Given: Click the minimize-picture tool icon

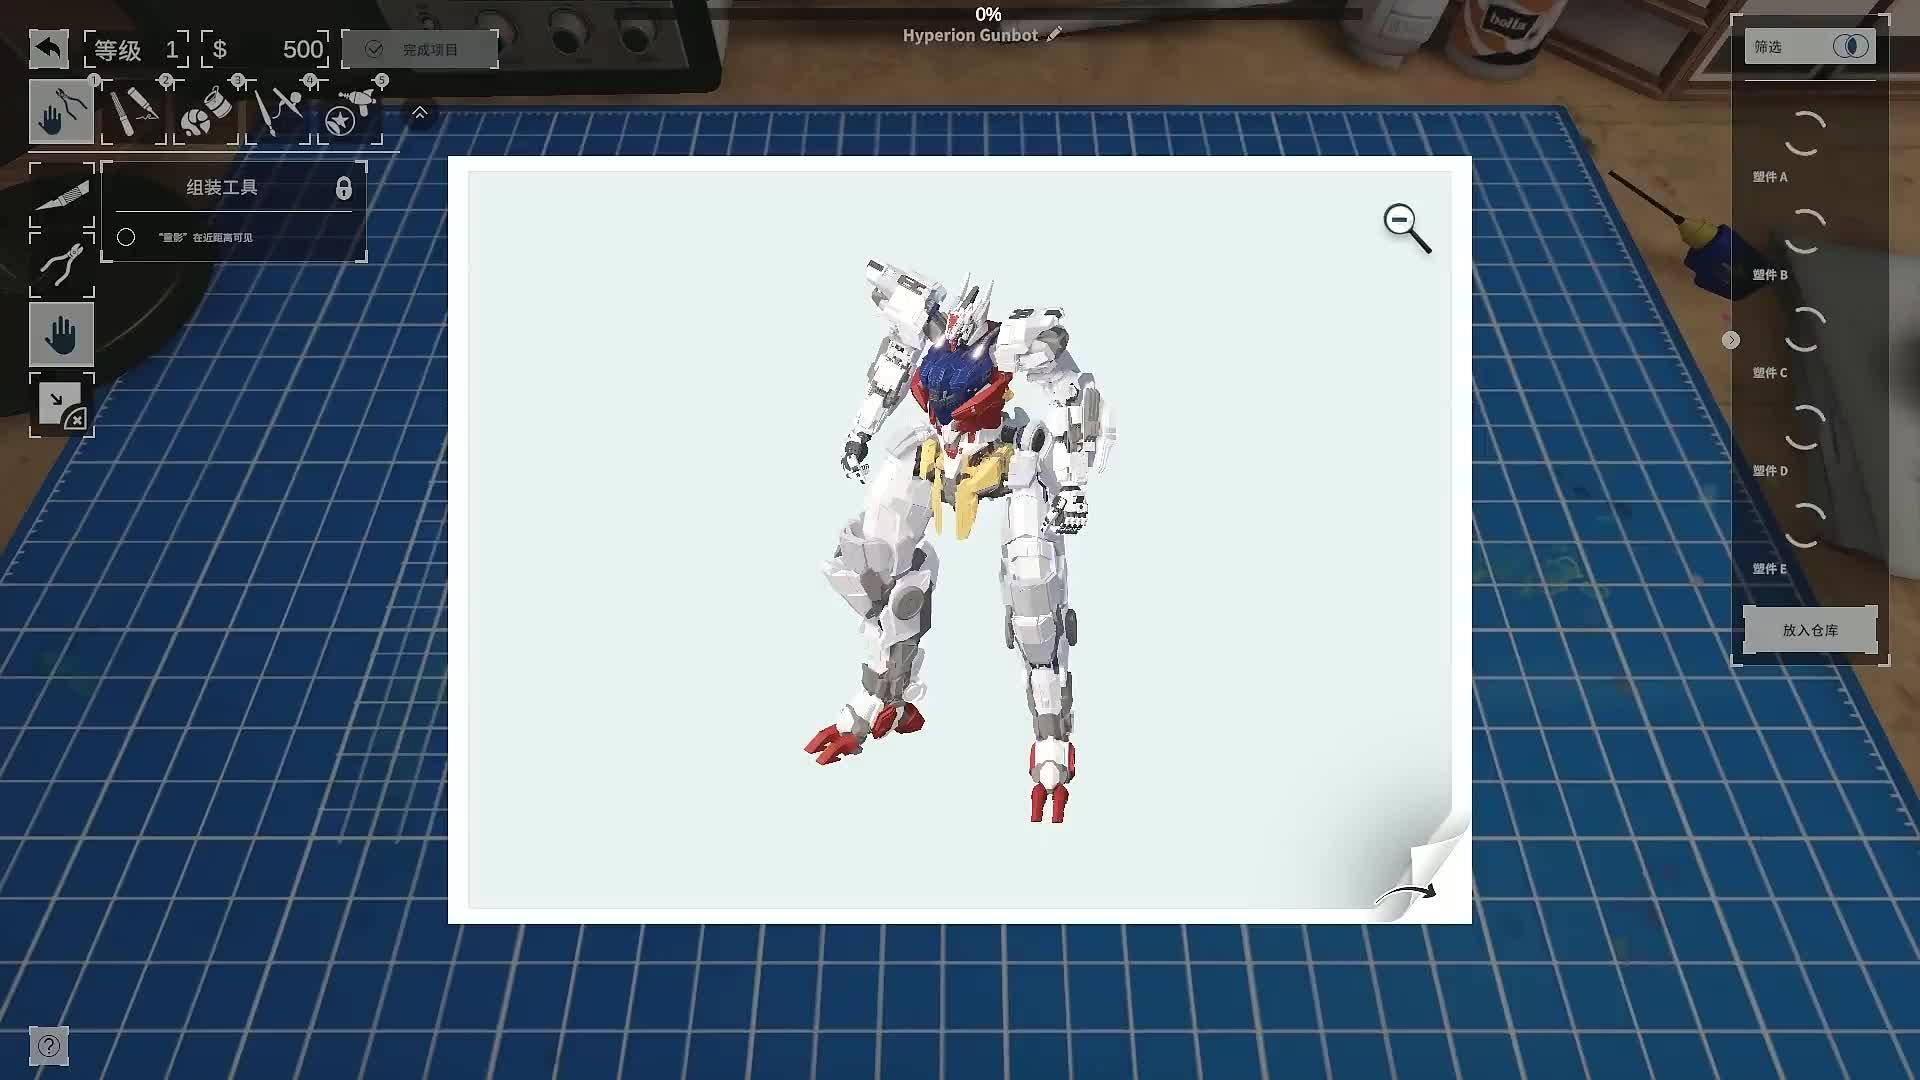Looking at the screenshot, I should (x=62, y=405).
